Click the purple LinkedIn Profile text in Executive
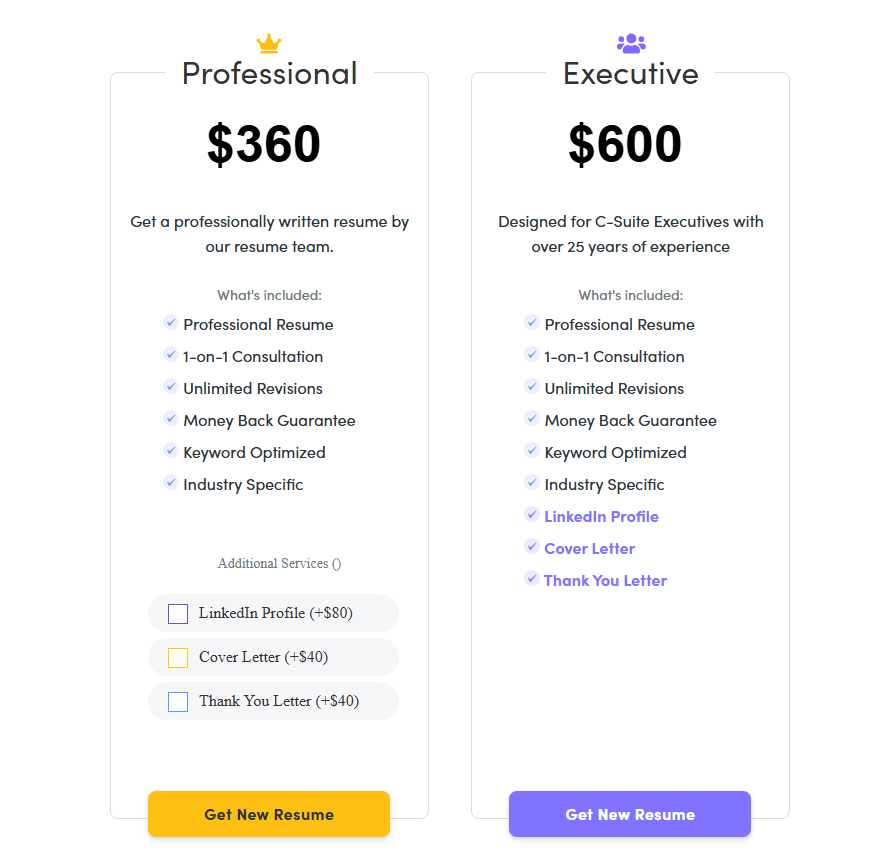Screen dimensions: 893x868 pos(601,517)
